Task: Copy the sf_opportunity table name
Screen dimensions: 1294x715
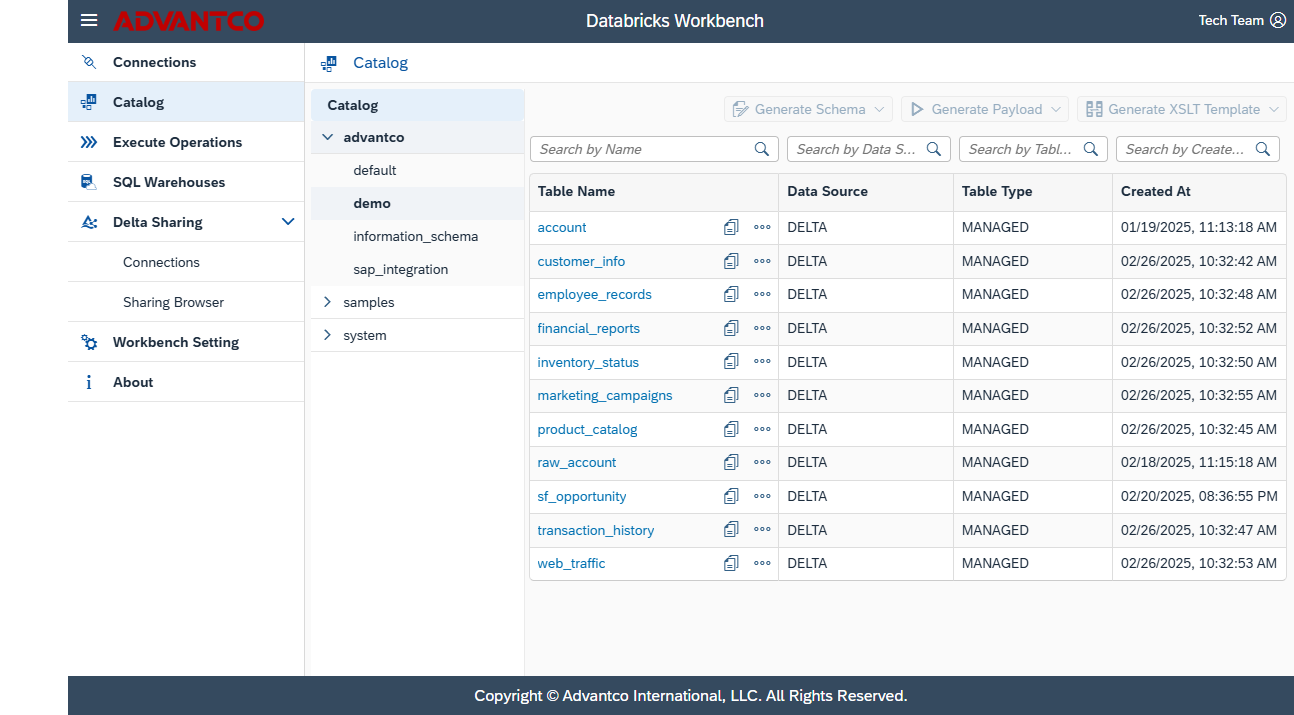Action: pyautogui.click(x=731, y=496)
